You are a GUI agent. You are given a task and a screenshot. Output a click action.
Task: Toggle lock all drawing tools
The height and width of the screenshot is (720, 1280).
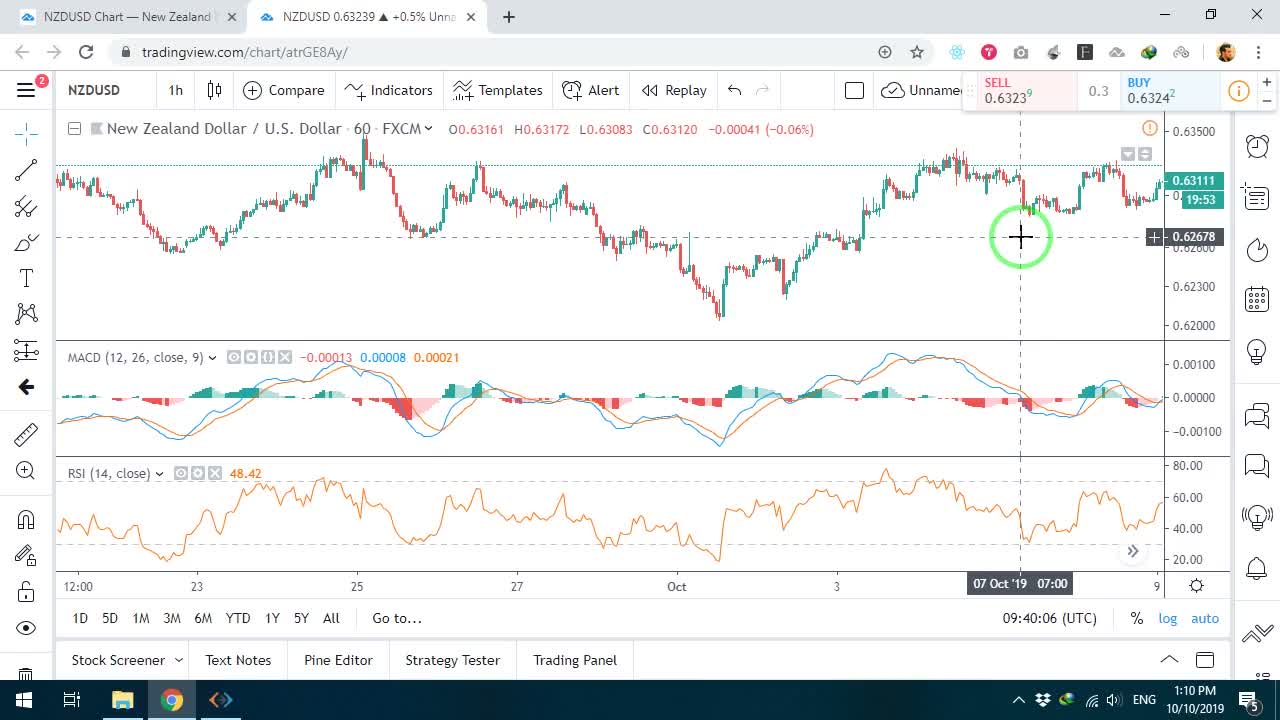[x=26, y=592]
